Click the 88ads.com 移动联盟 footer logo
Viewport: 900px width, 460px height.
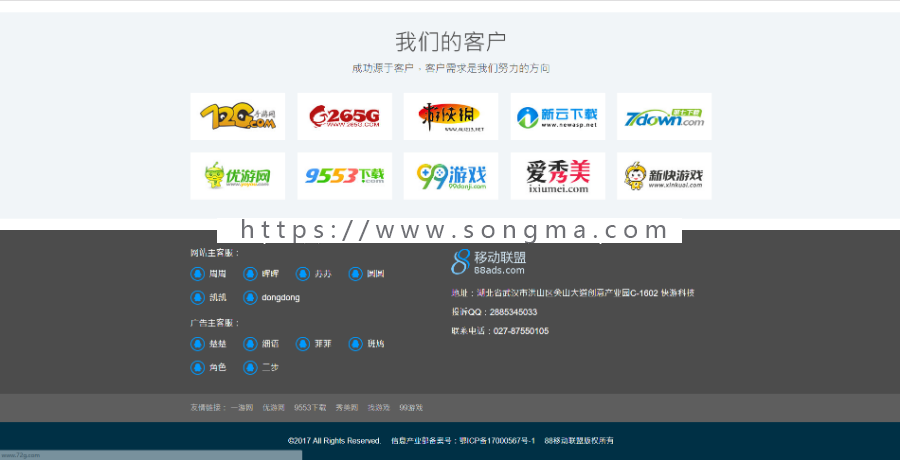coord(488,262)
